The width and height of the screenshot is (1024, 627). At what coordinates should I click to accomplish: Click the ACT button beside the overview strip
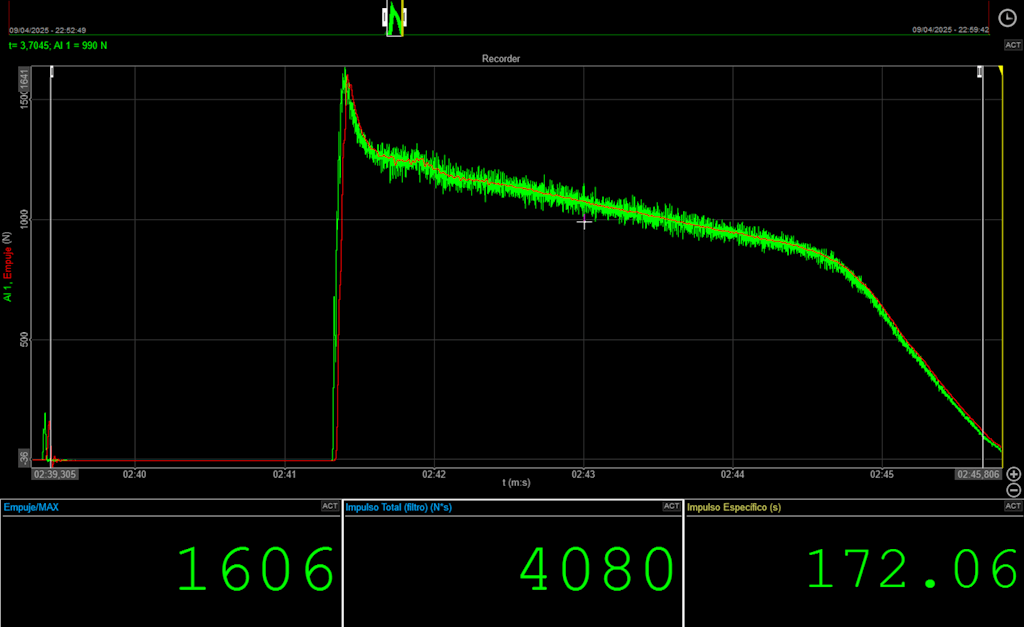1013,45
